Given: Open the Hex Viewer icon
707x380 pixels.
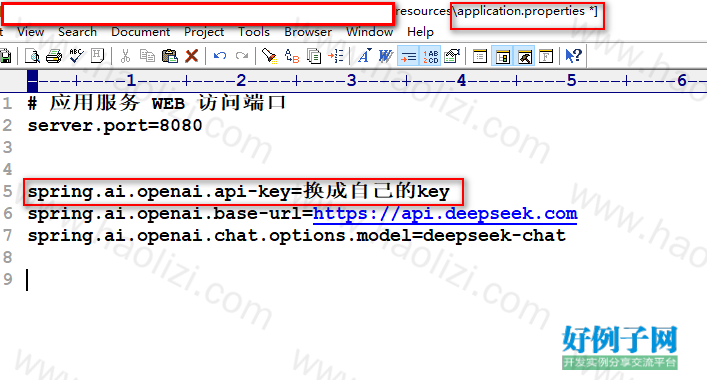Looking at the screenshot, I should coord(97,56).
